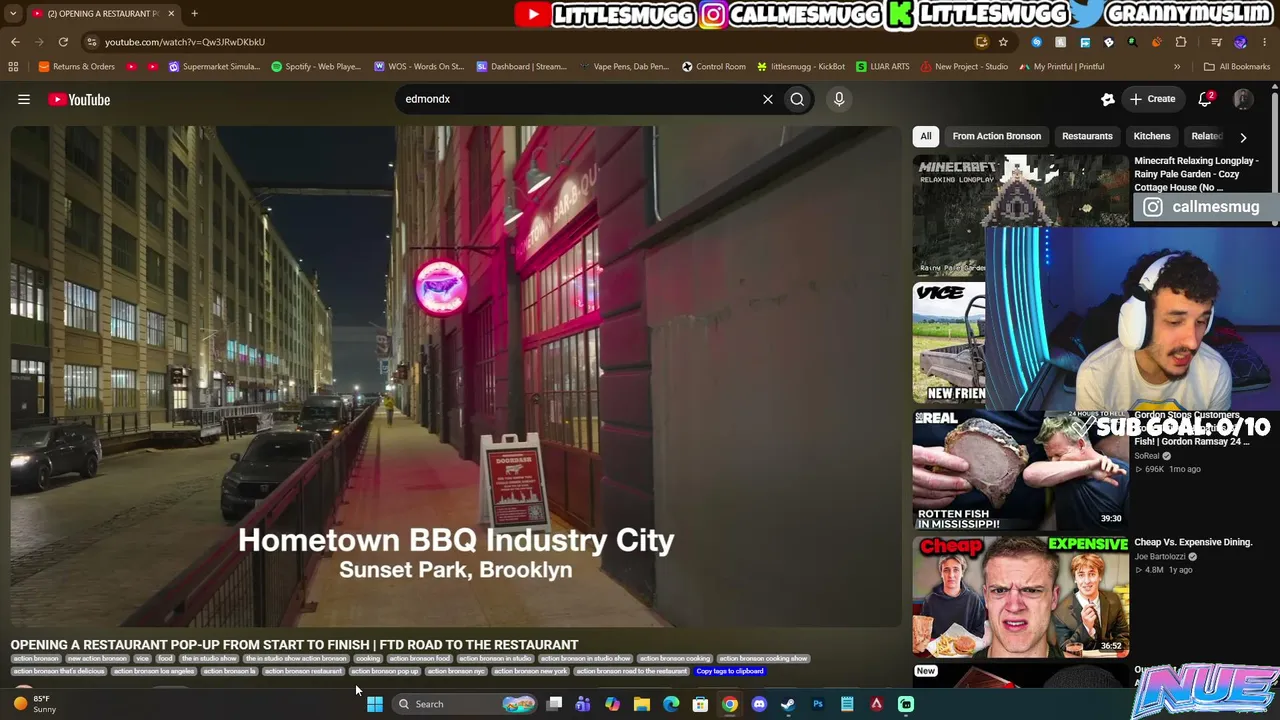
Task: Open the Supermarket Simula... bookmark
Action: pos(214,67)
